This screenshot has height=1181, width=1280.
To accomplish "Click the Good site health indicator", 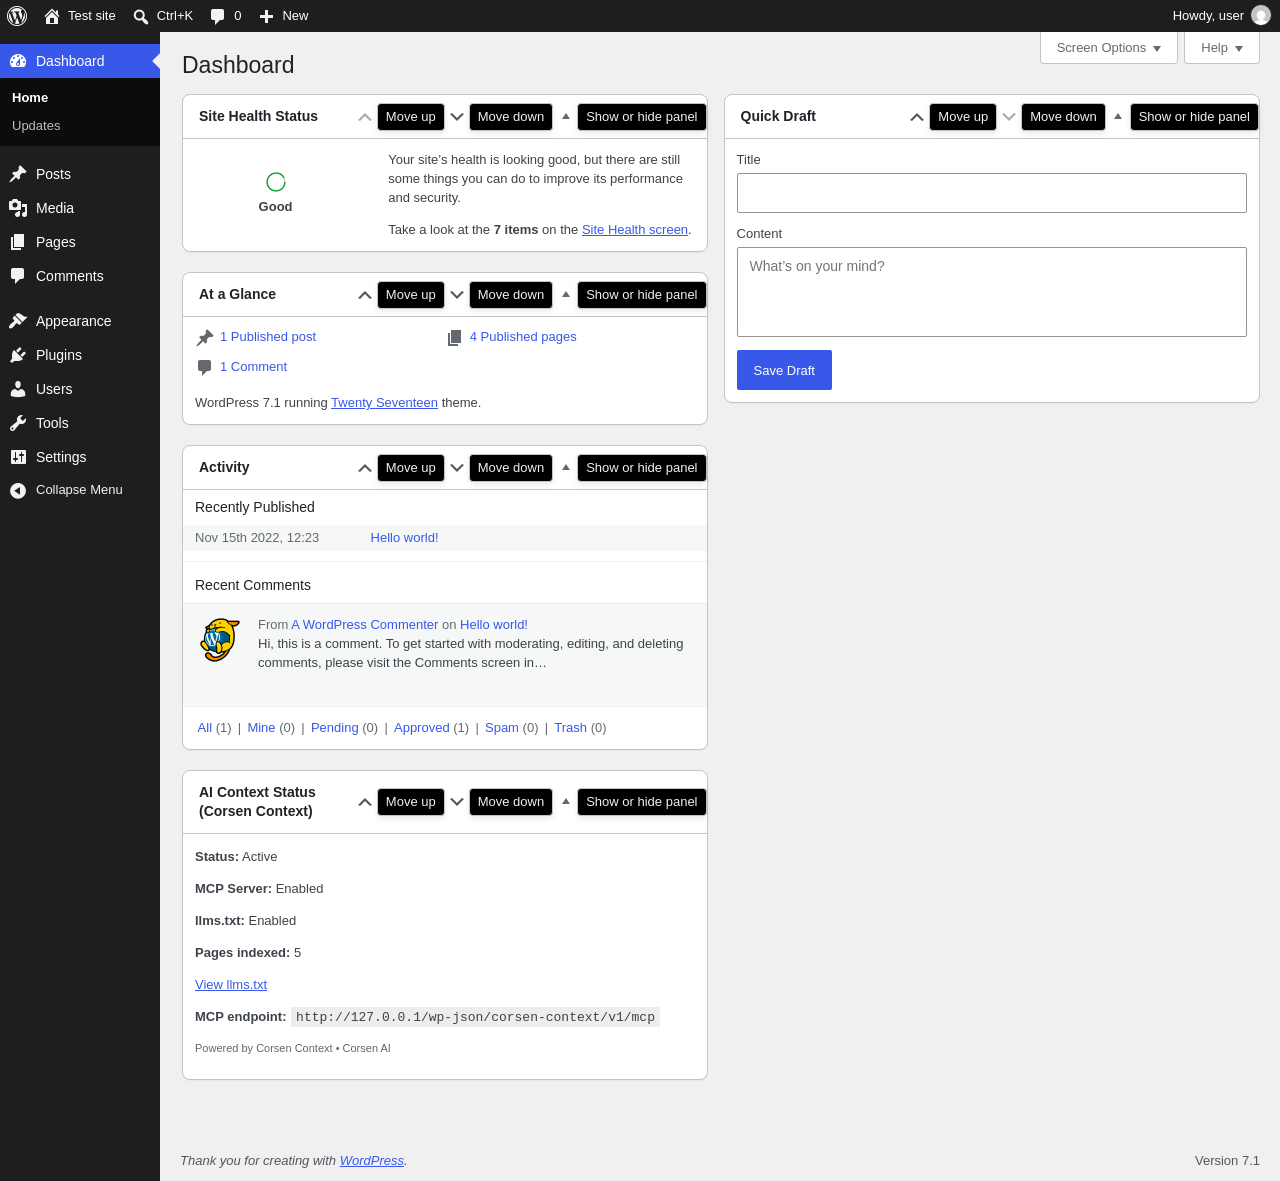I will (x=276, y=193).
